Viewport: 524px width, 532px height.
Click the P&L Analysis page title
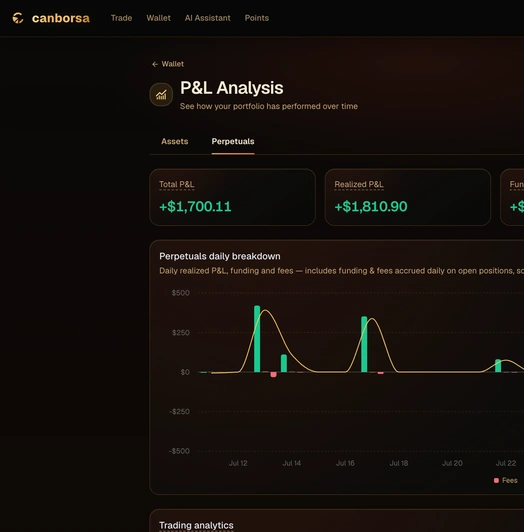click(x=231, y=88)
